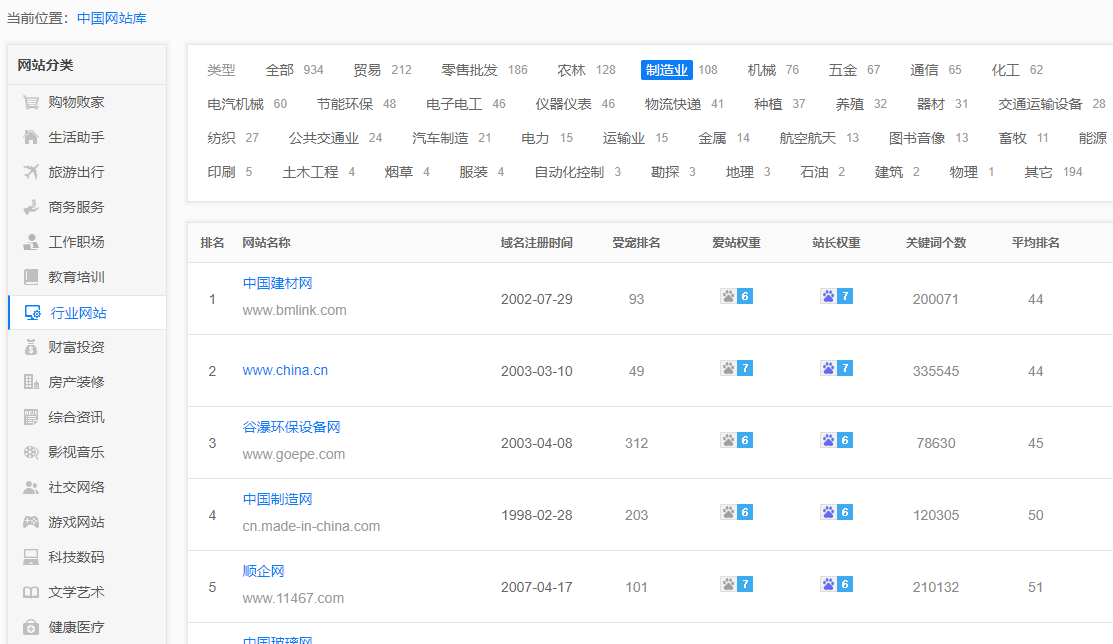The height and width of the screenshot is (644, 1113).
Task: Visit the www.china.cn link
Action: pyautogui.click(x=285, y=370)
